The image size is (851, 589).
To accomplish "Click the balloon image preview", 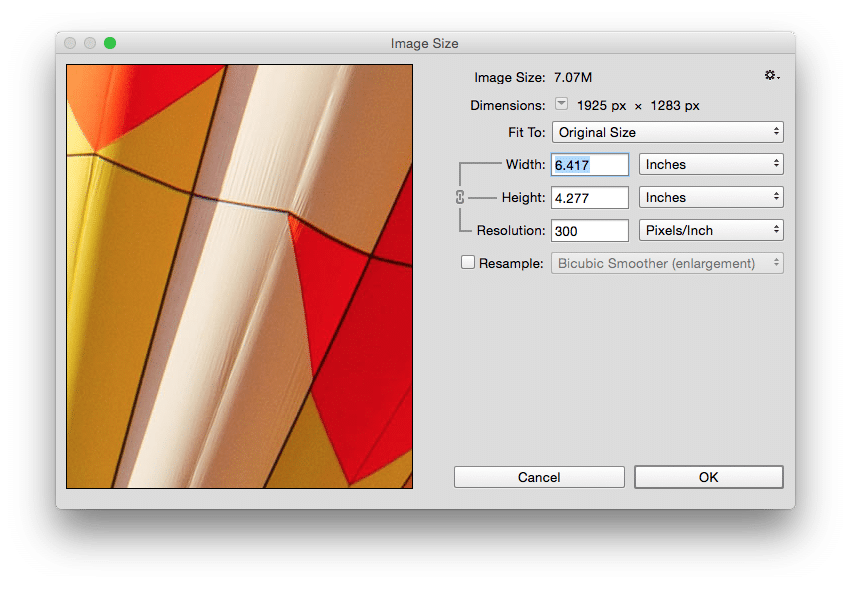I will click(x=239, y=276).
